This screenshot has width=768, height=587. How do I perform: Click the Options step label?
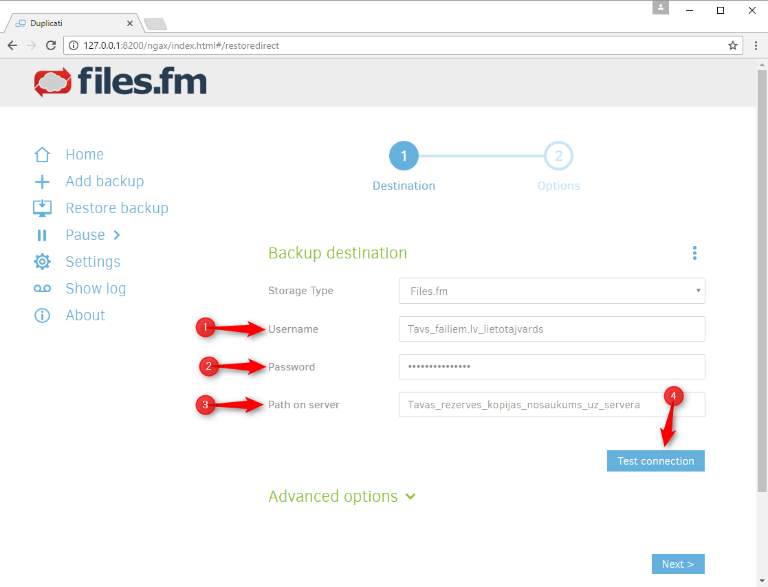tap(558, 186)
